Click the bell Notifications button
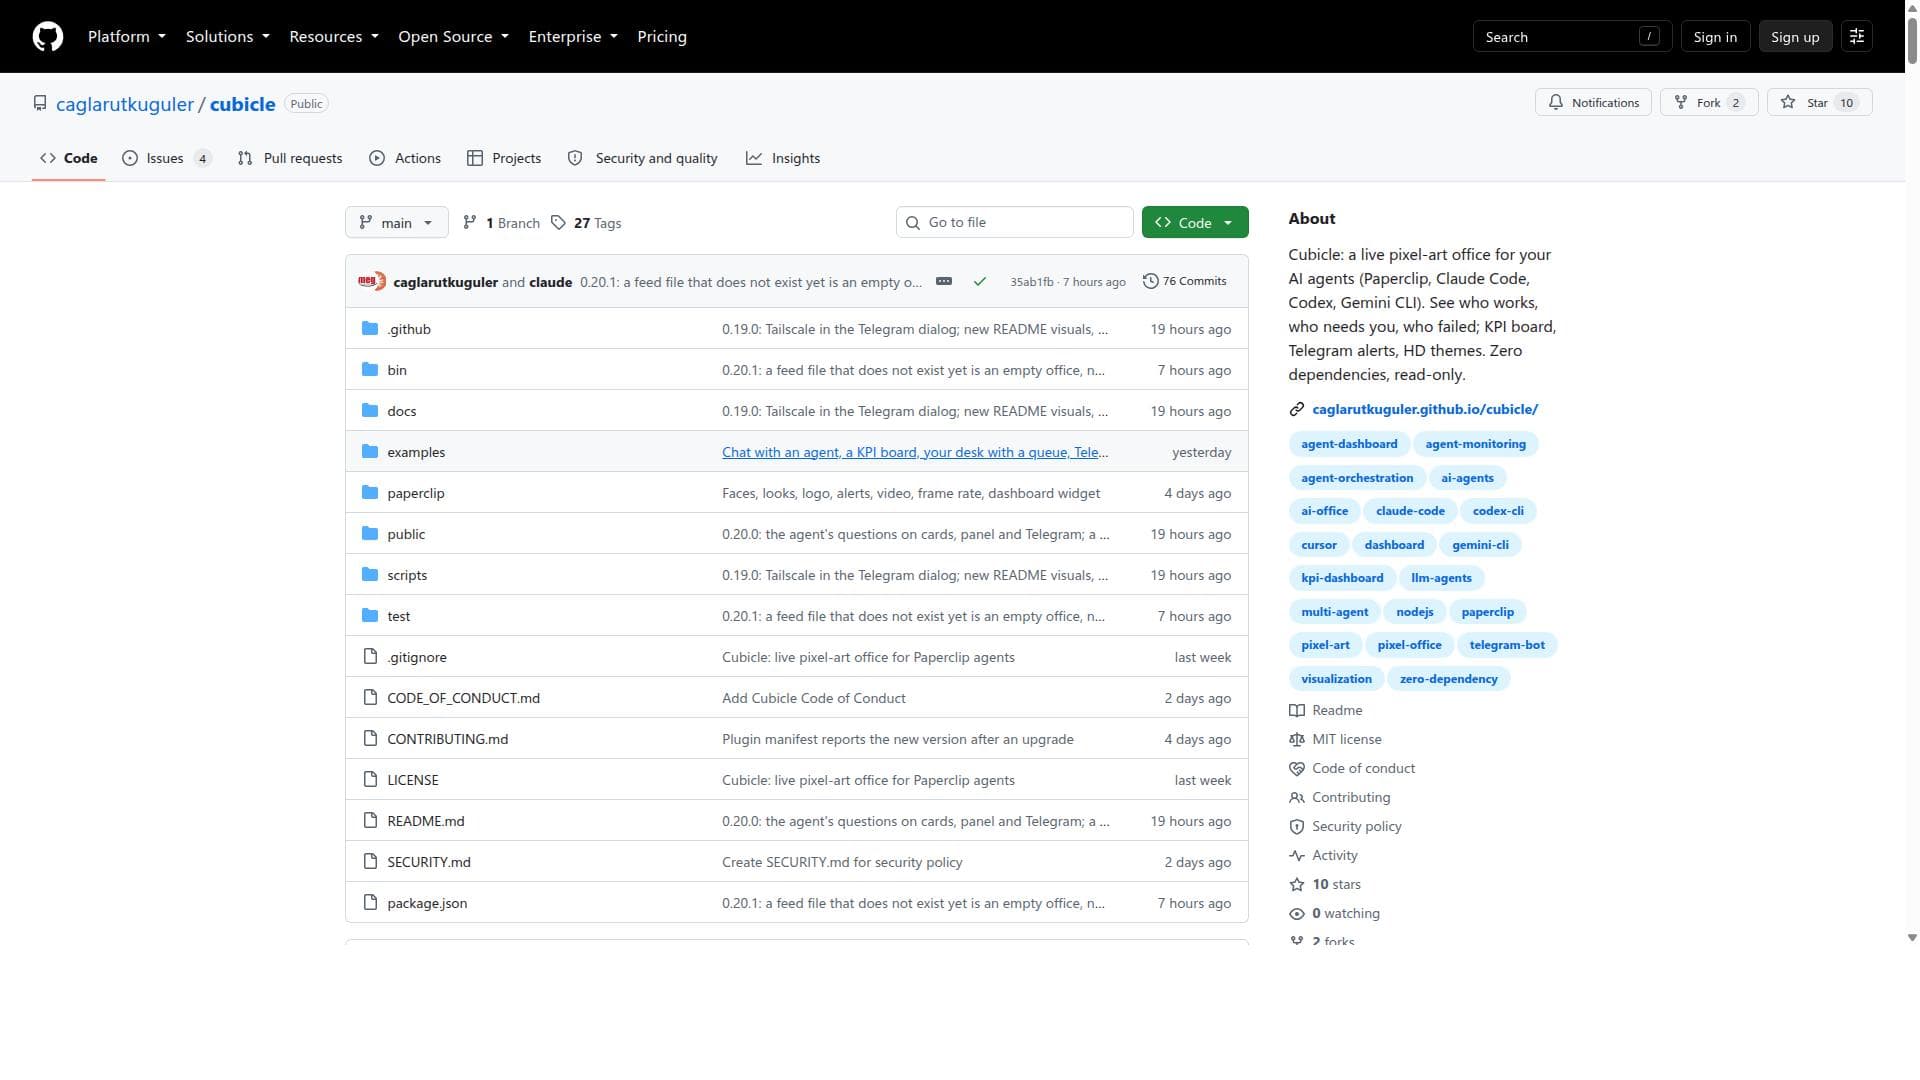 pos(1593,103)
